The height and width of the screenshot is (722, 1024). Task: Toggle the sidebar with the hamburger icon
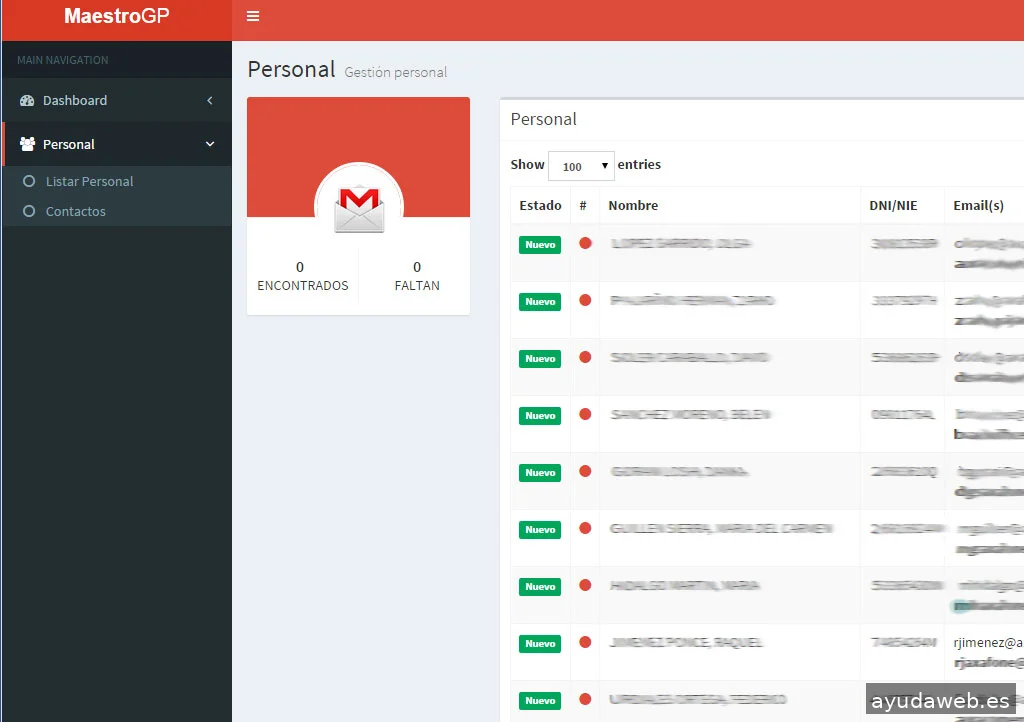253,16
